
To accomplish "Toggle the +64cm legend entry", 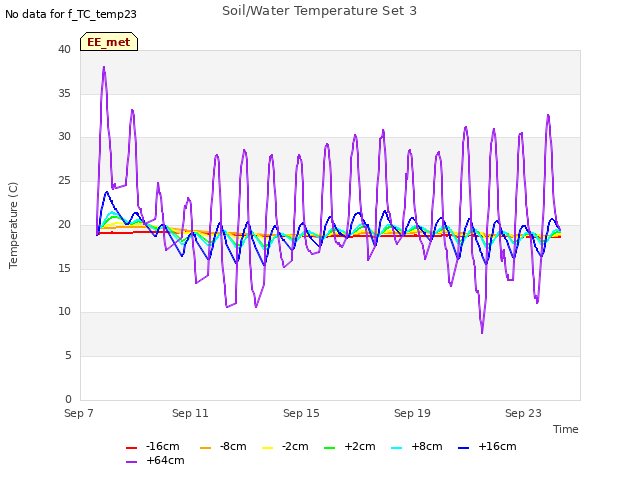I will point(155,460).
